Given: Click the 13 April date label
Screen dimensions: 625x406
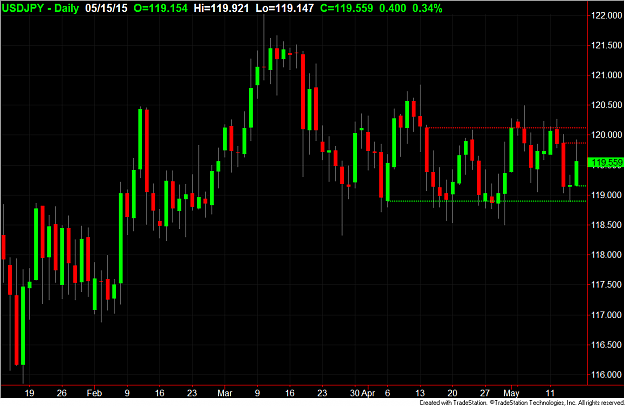Looking at the screenshot, I should click(420, 393).
